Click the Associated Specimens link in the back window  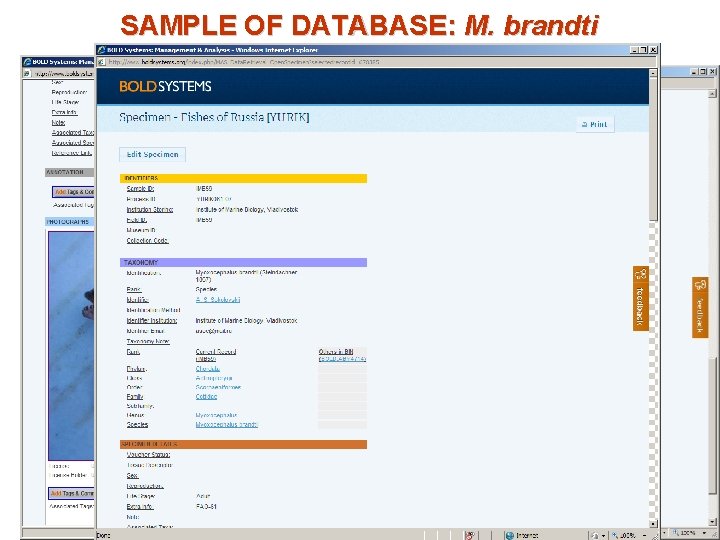pyautogui.click(x=73, y=143)
